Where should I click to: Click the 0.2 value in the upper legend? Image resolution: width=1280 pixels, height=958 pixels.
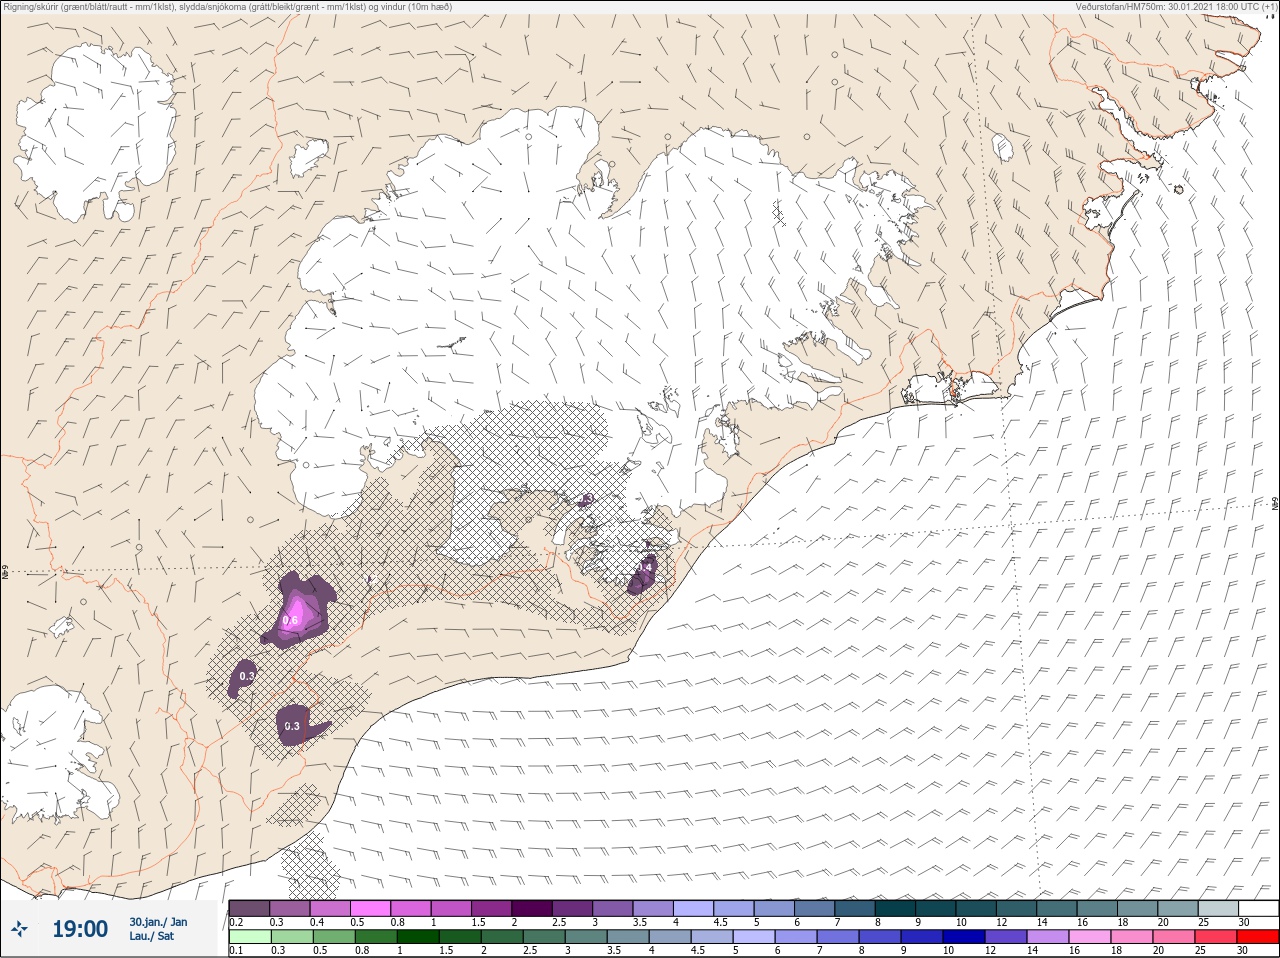236,922
